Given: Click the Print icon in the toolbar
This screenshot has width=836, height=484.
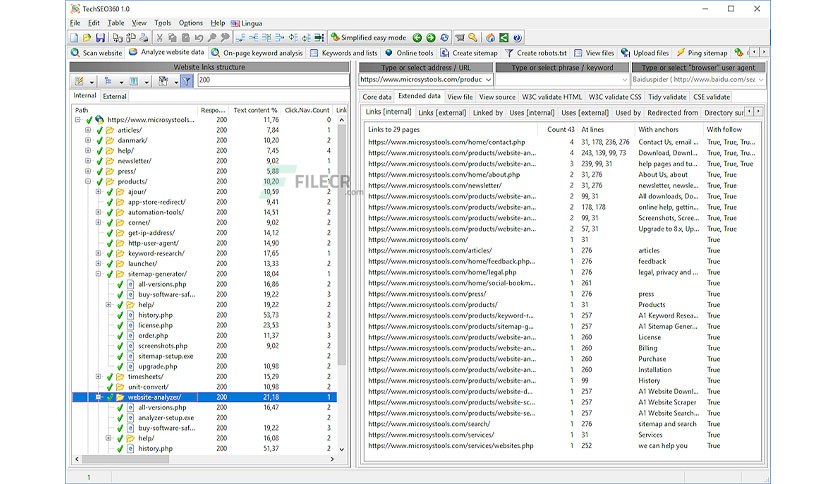Looking at the screenshot, I should pos(144,38).
